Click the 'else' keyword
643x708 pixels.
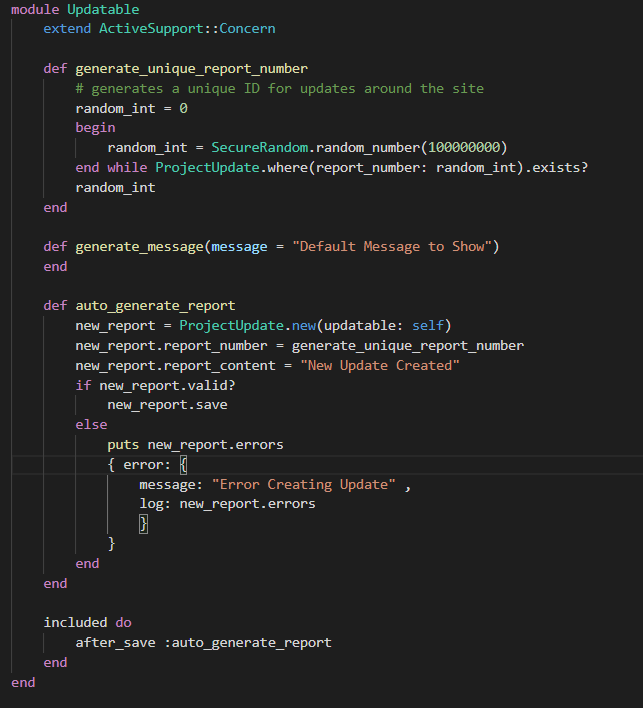coord(91,425)
